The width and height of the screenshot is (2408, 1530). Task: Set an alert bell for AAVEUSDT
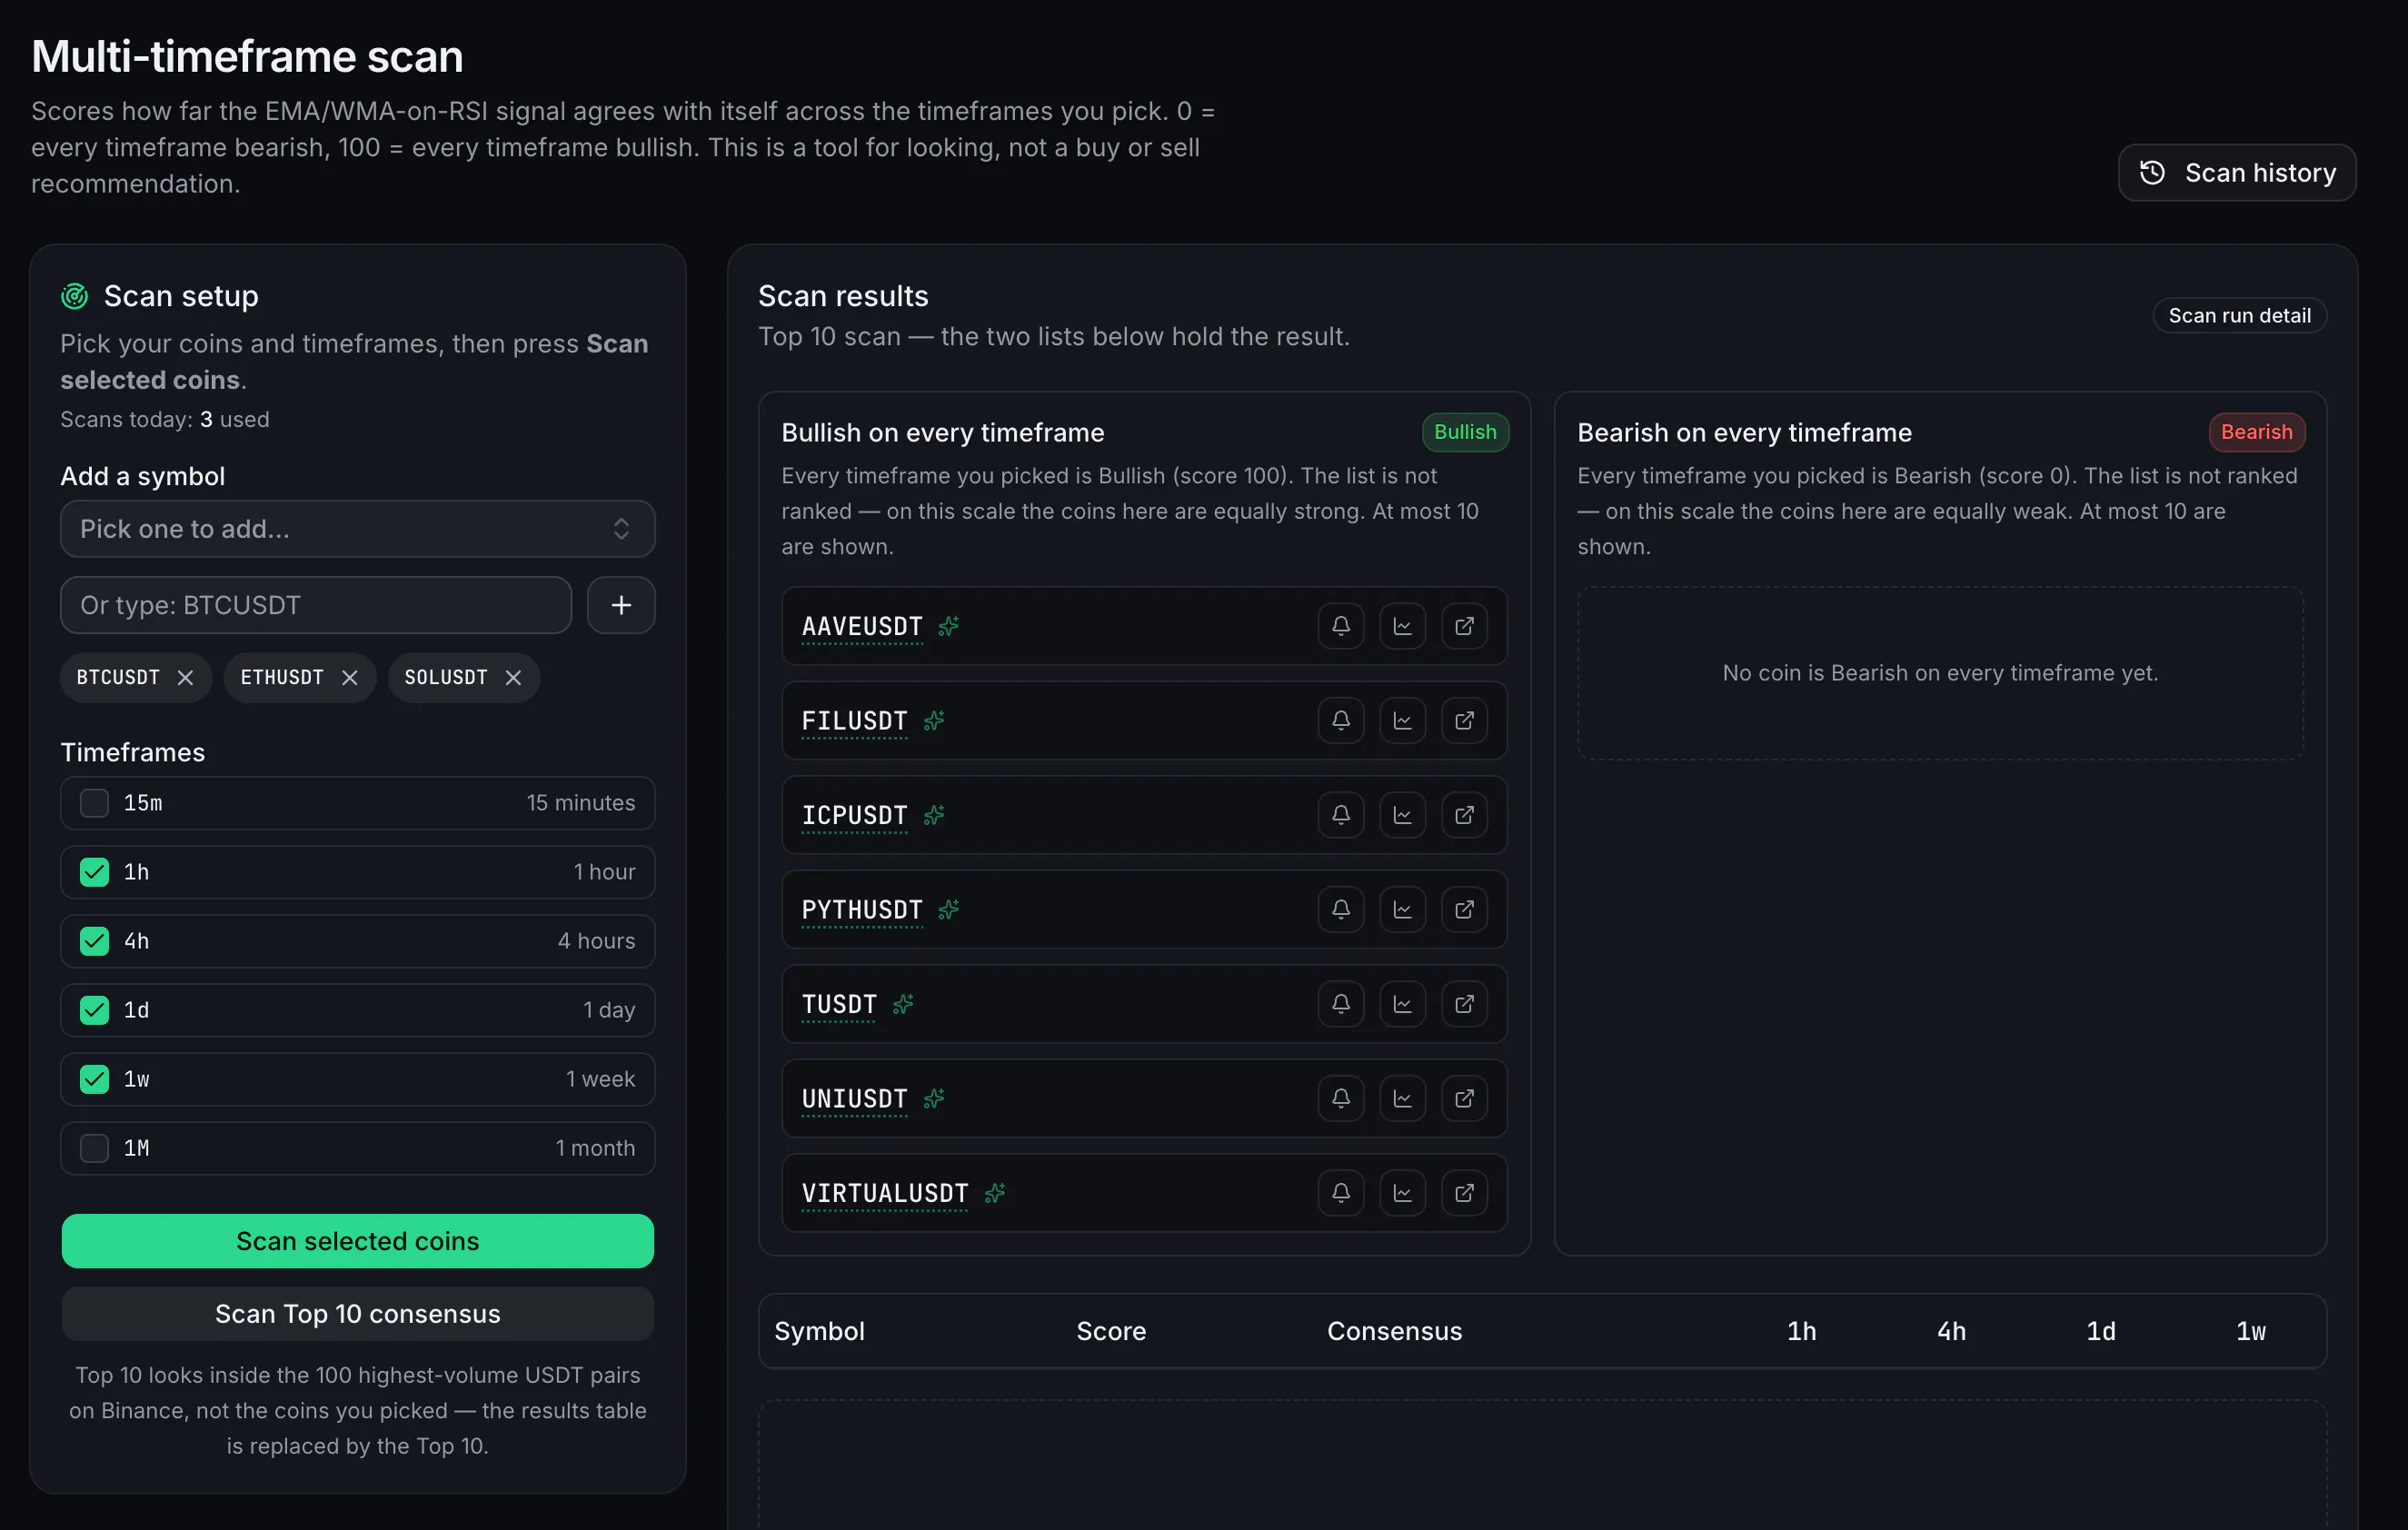[1340, 626]
